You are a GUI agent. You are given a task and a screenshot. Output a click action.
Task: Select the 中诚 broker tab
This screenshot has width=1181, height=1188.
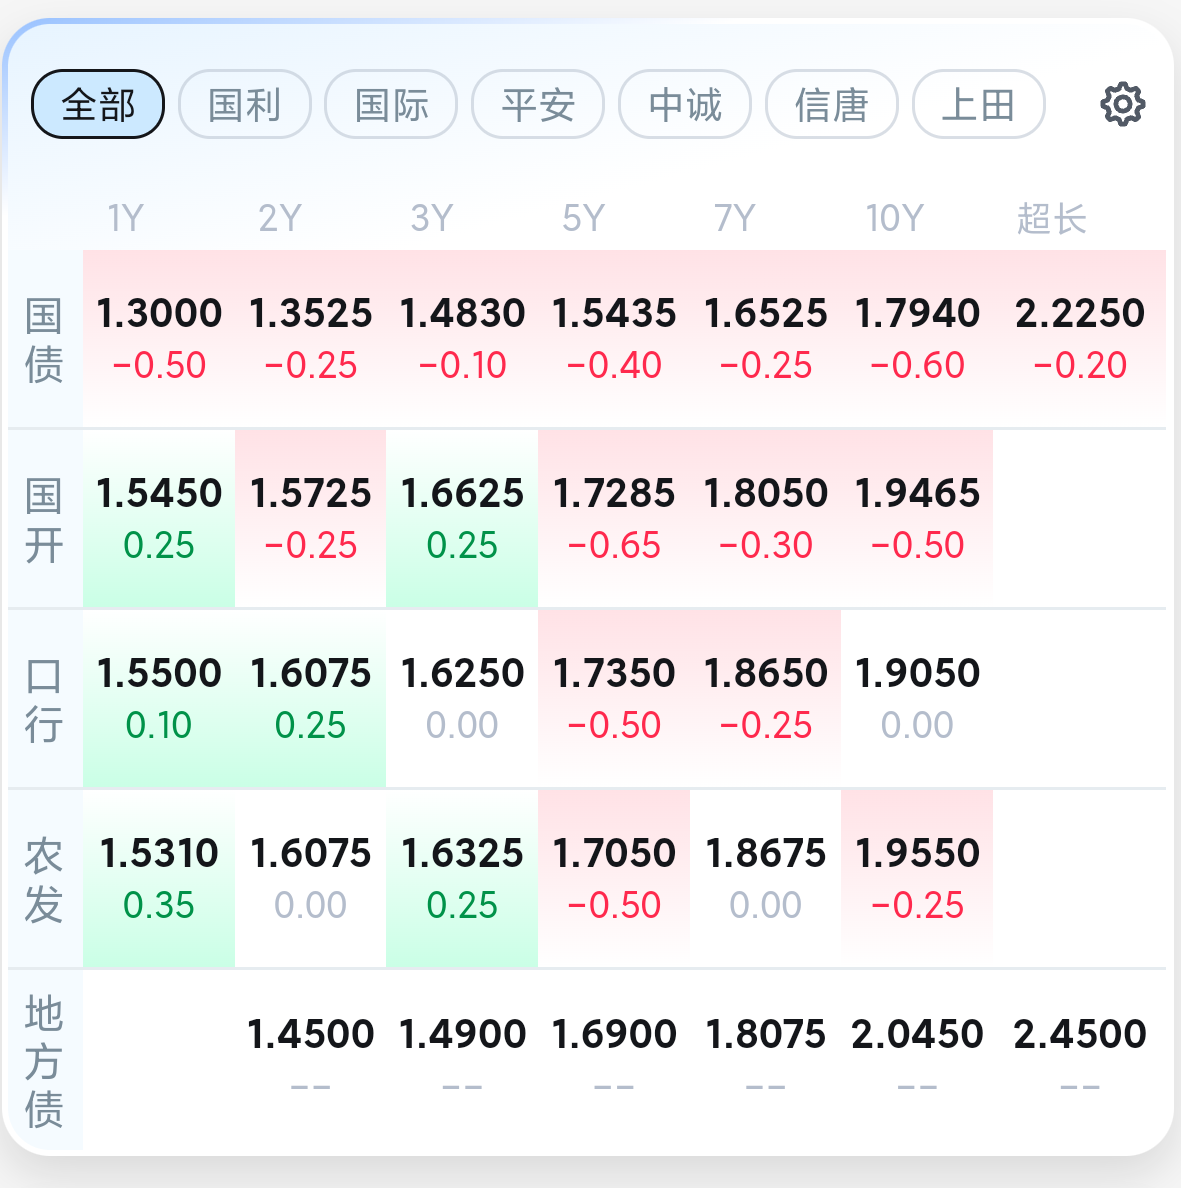pos(685,104)
